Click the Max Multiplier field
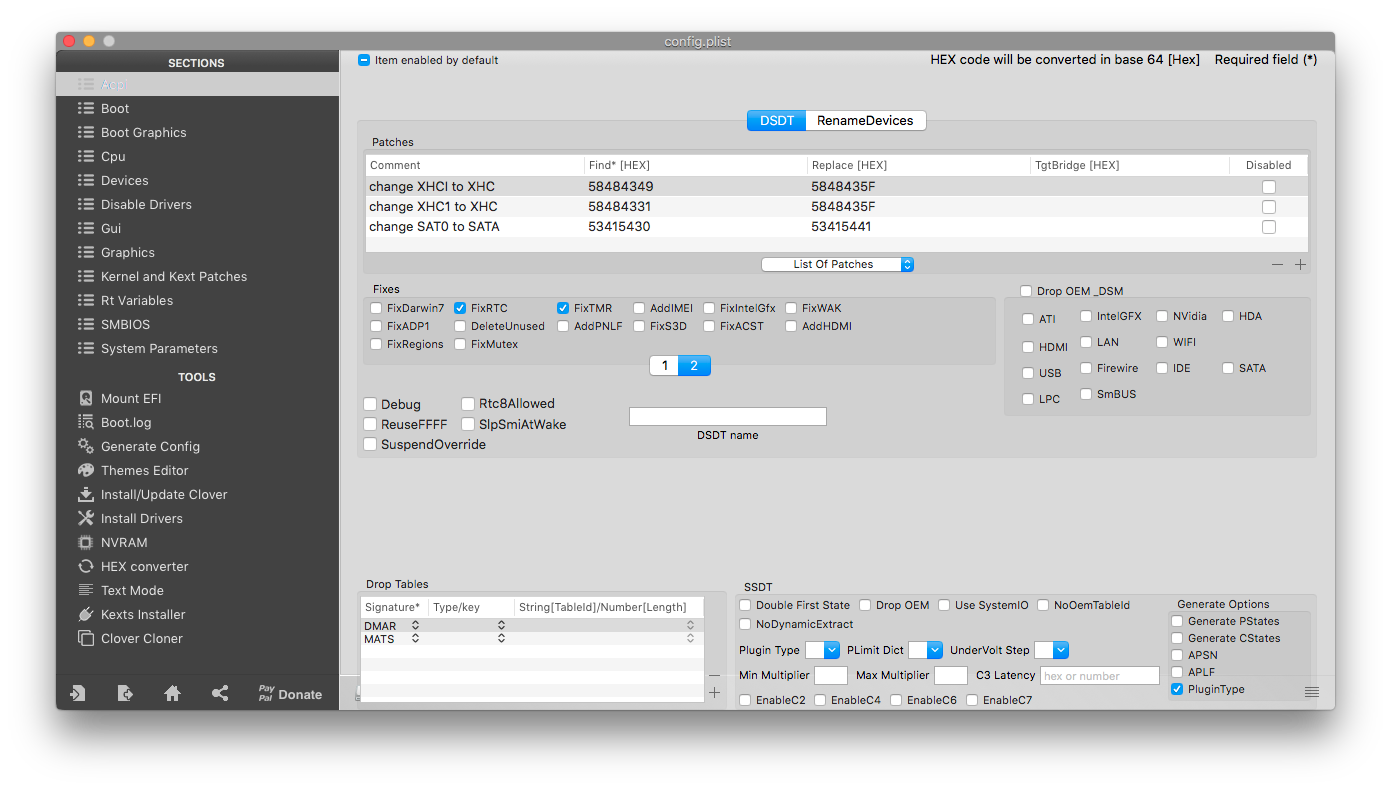The height and width of the screenshot is (790, 1391). click(951, 676)
